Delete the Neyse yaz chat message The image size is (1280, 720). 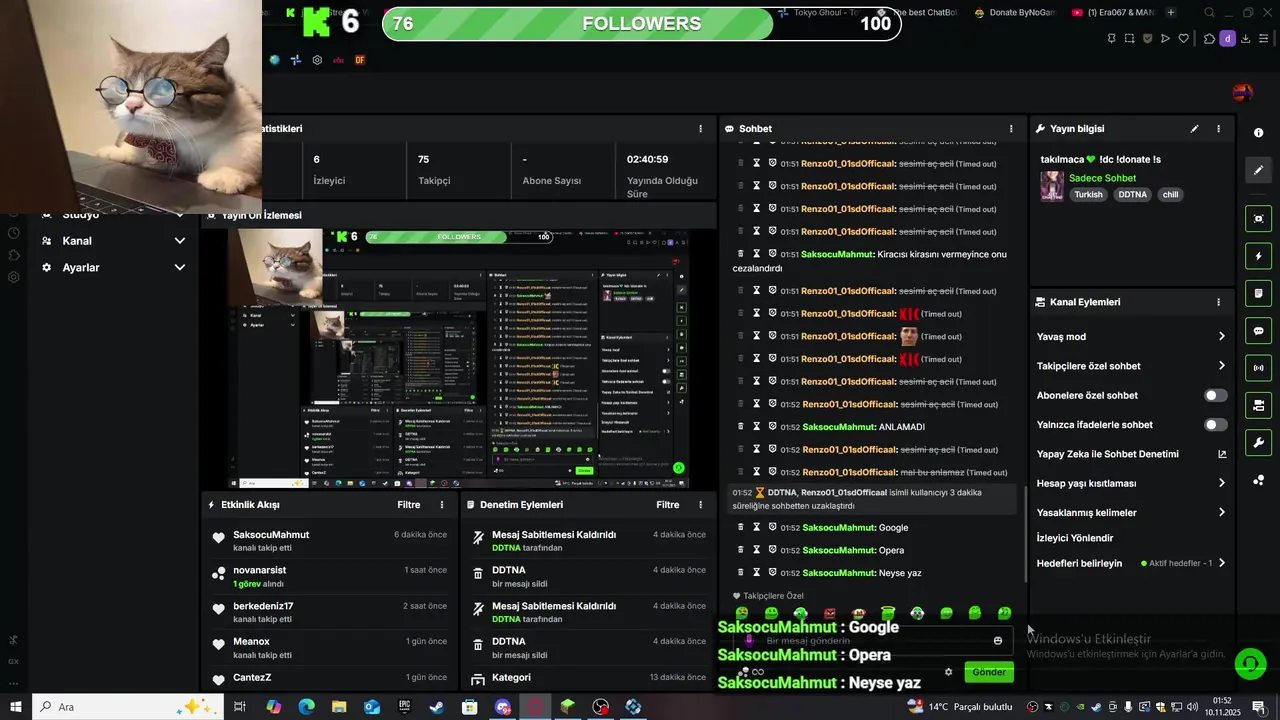pos(741,573)
